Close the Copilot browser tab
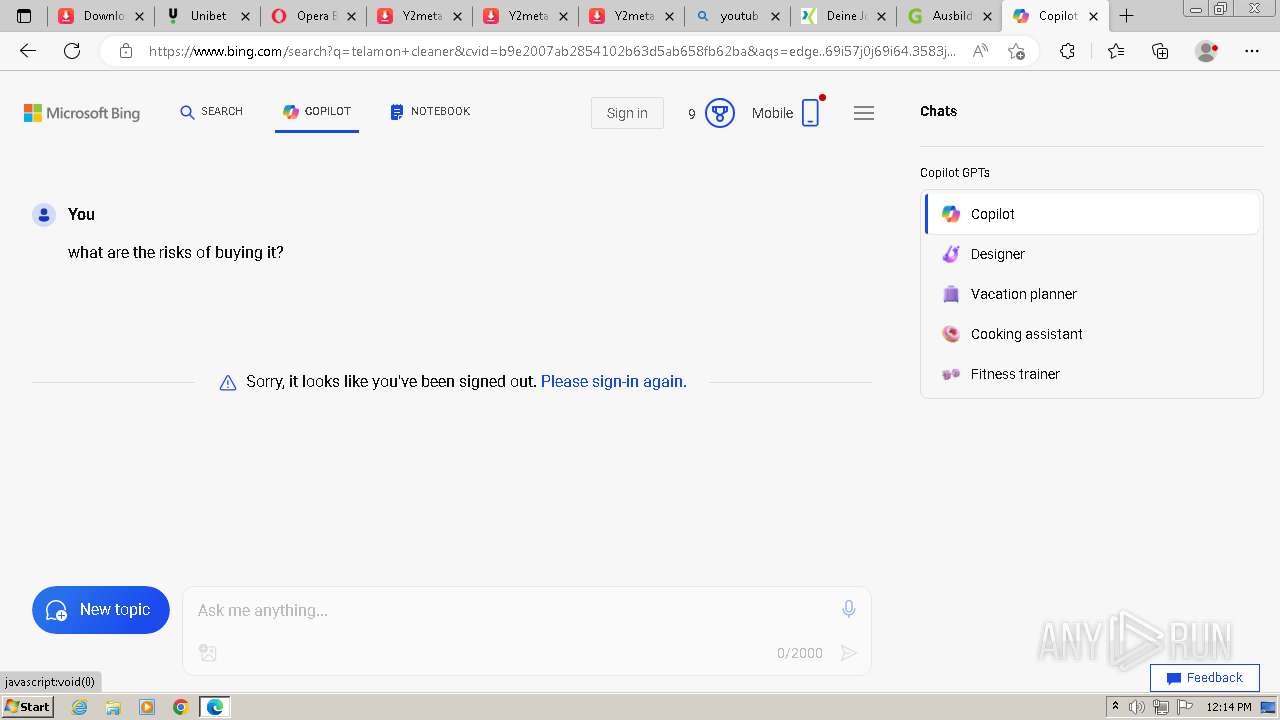This screenshot has width=1280, height=720. tap(1093, 16)
